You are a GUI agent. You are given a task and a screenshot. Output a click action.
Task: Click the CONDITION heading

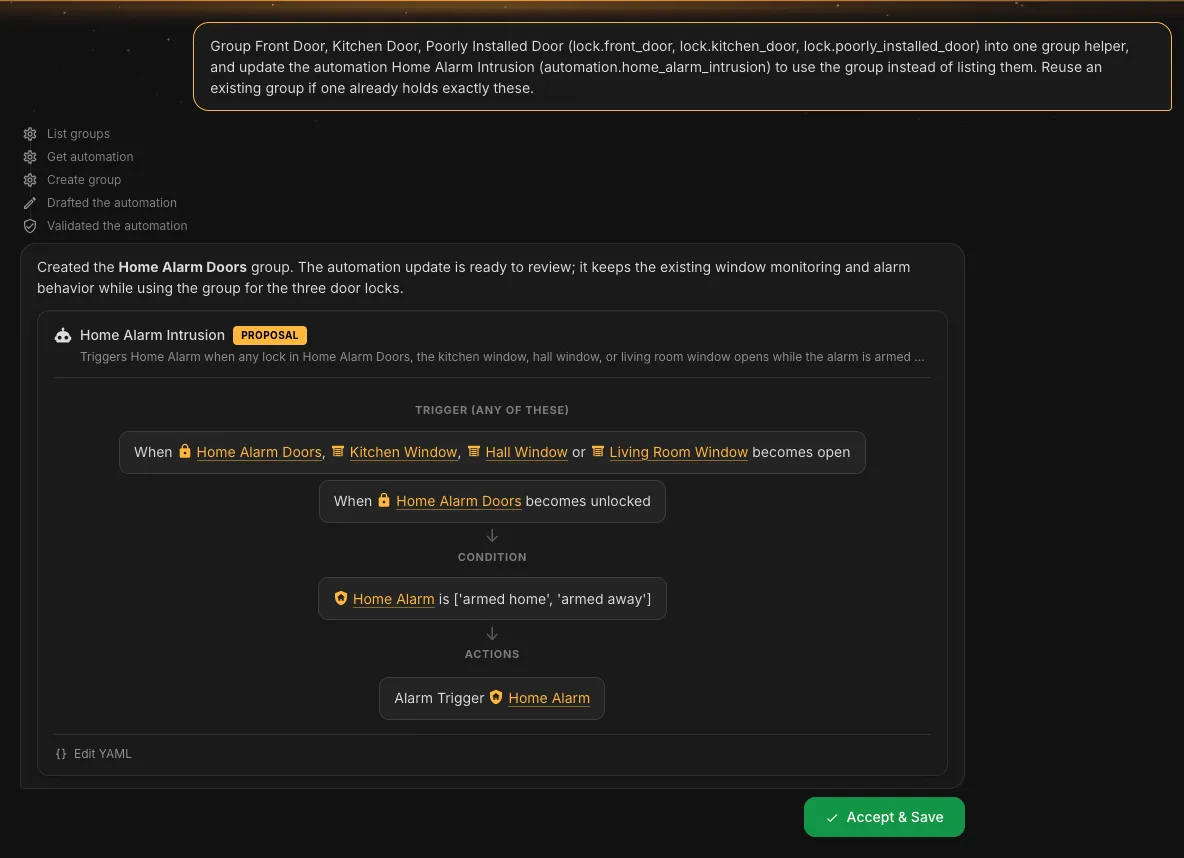pyautogui.click(x=492, y=557)
